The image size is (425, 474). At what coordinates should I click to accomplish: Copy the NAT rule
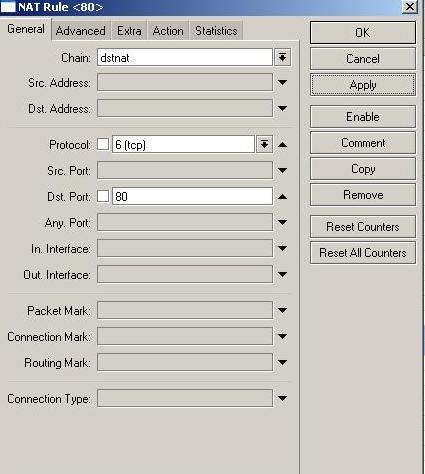(363, 169)
